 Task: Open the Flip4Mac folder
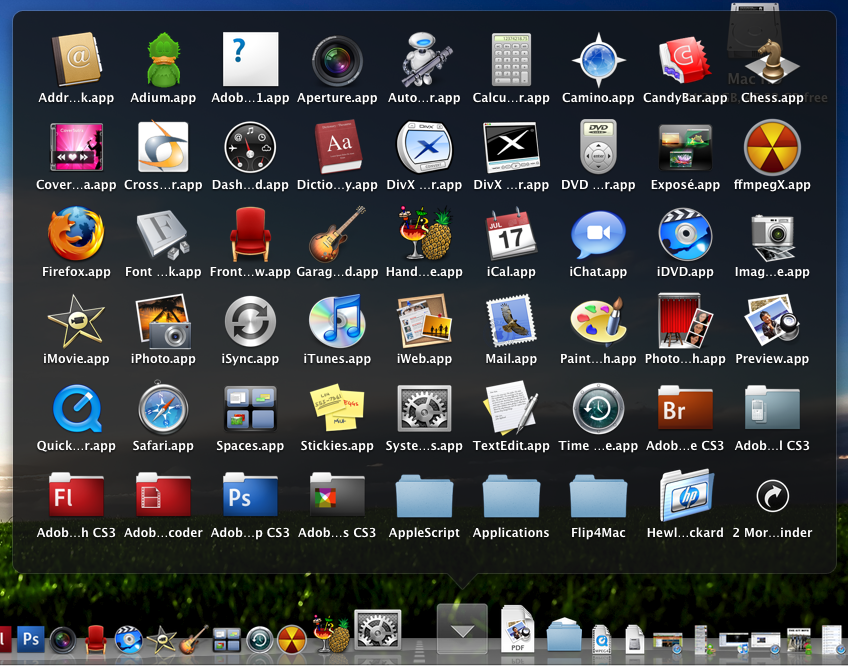click(x=598, y=496)
